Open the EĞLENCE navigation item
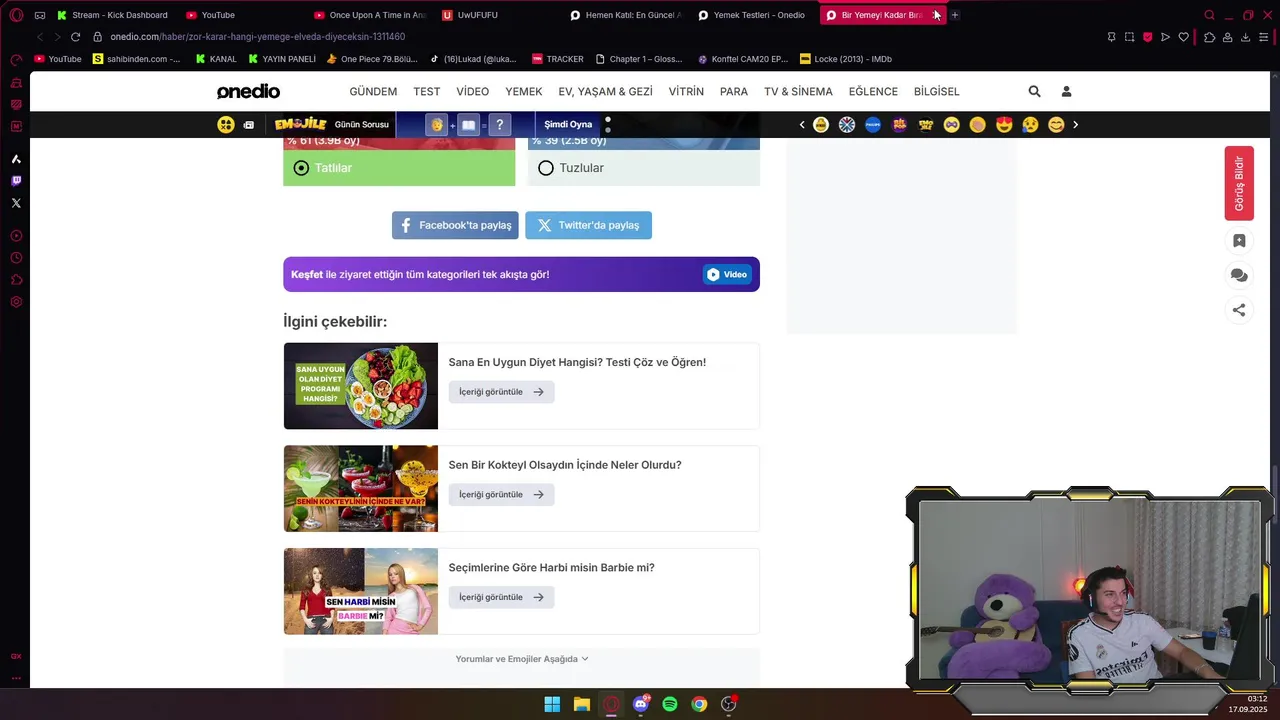 point(873,91)
